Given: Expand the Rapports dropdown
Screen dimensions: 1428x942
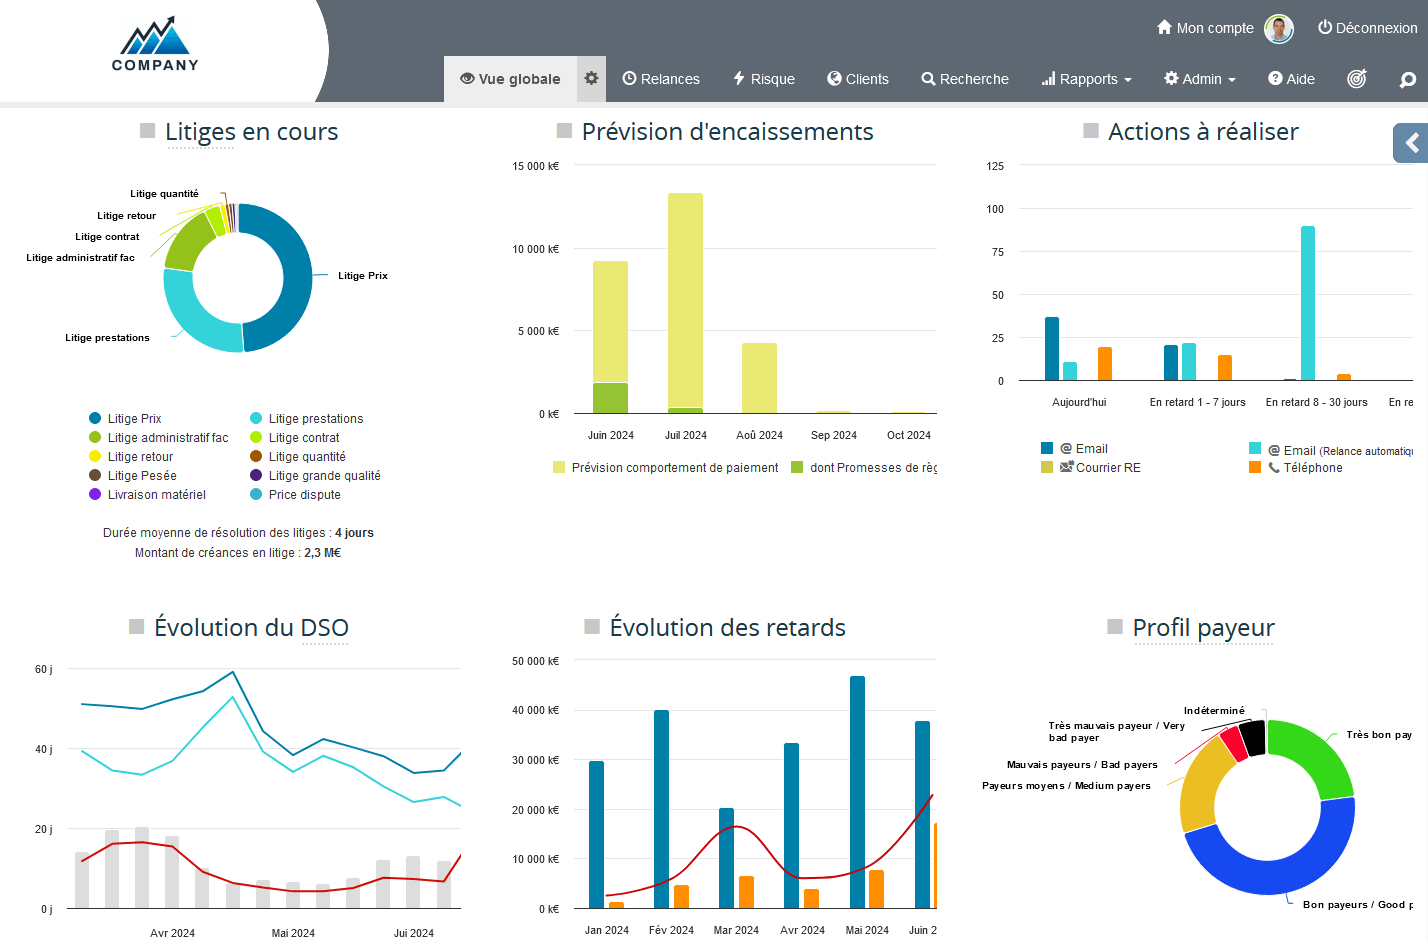Looking at the screenshot, I should [x=1086, y=79].
